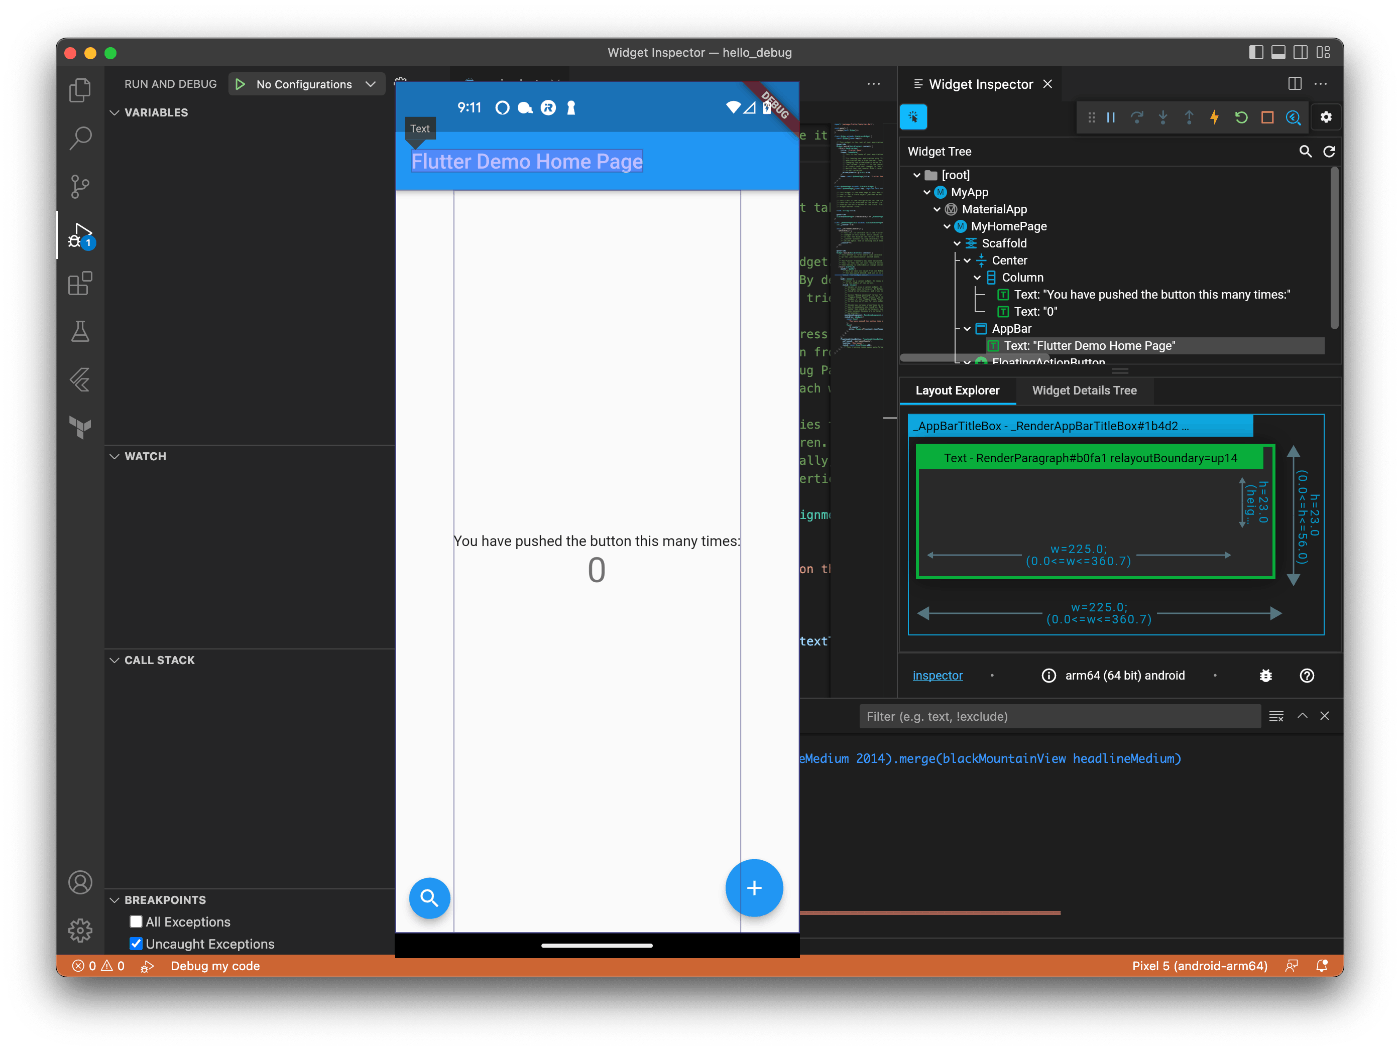The image size is (1400, 1051).
Task: Open the Flutter sidebar icon
Action: tap(80, 379)
